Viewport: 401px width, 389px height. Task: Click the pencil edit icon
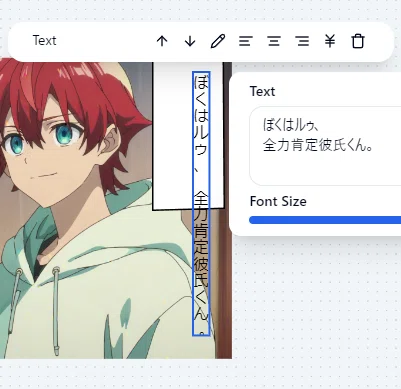coord(218,41)
